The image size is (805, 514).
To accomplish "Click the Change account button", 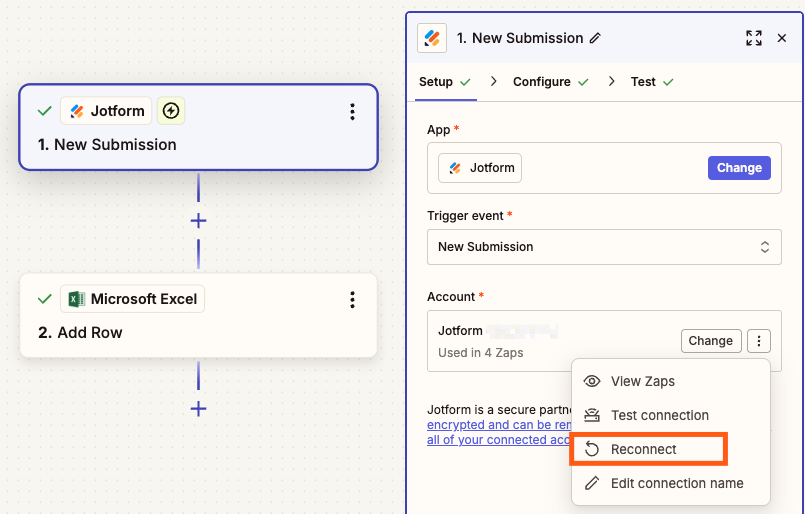I will [711, 341].
